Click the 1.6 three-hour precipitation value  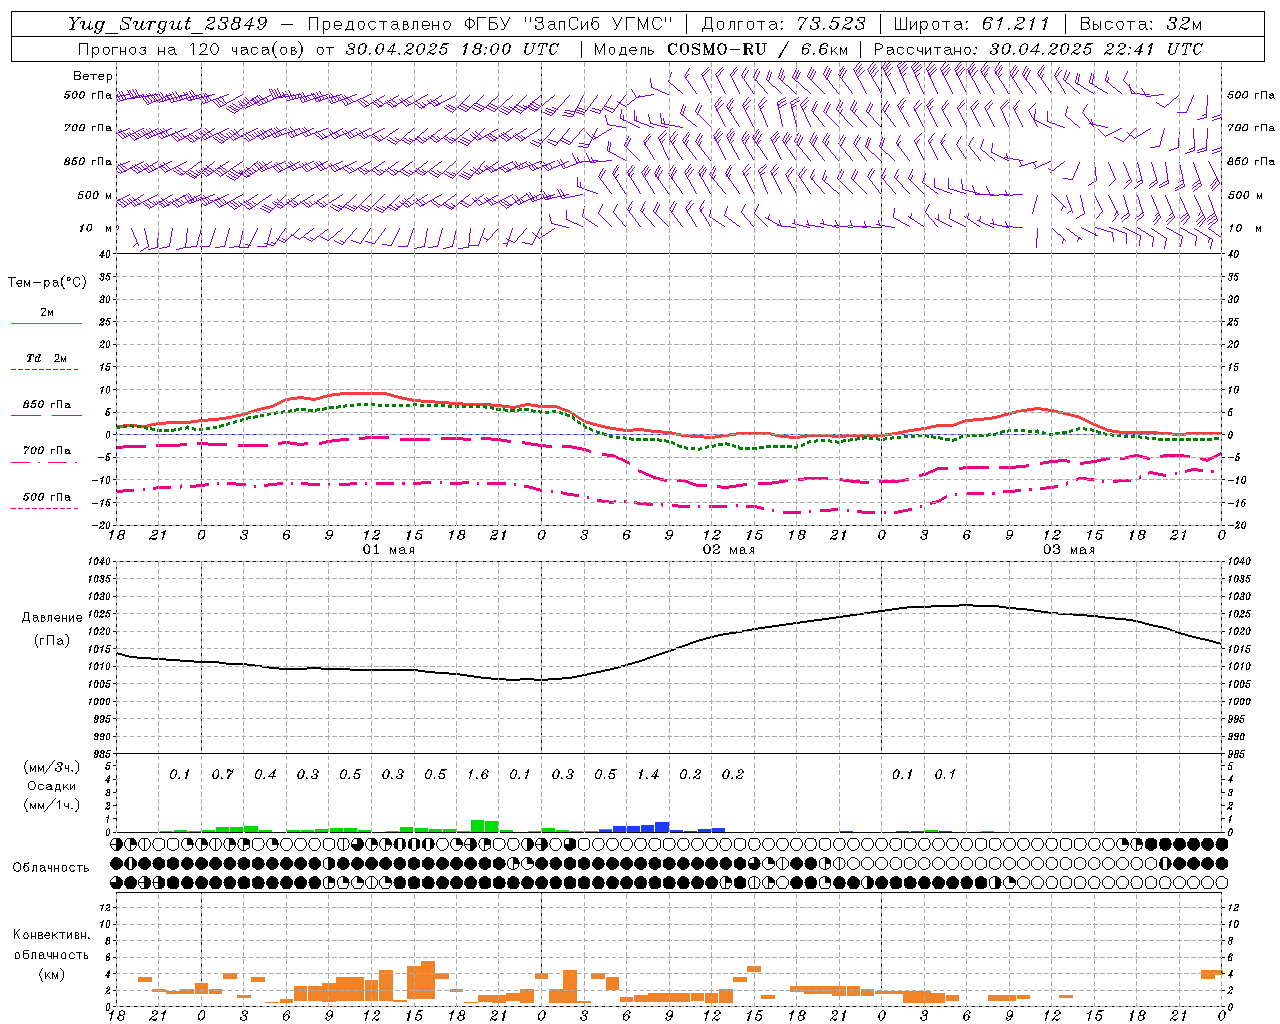click(478, 775)
